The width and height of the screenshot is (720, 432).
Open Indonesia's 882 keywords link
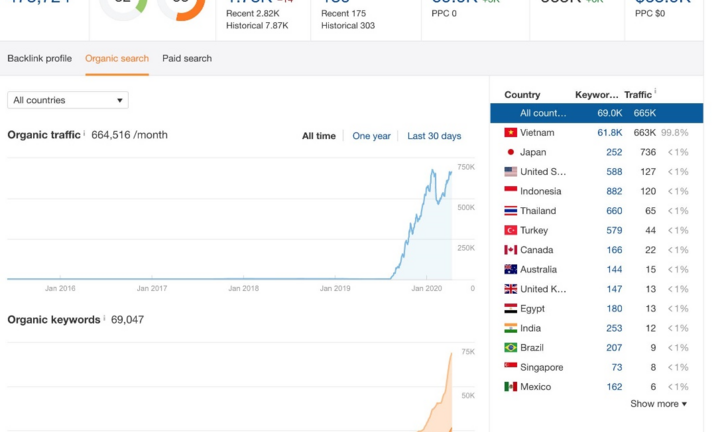pos(612,191)
